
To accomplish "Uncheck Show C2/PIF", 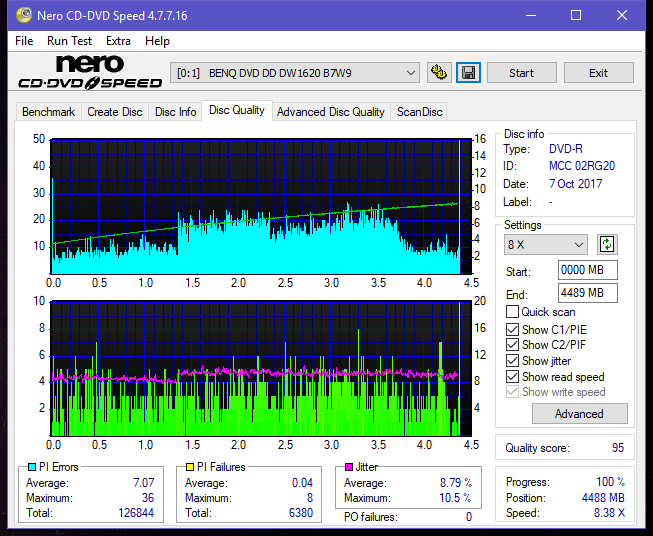I will (x=512, y=345).
